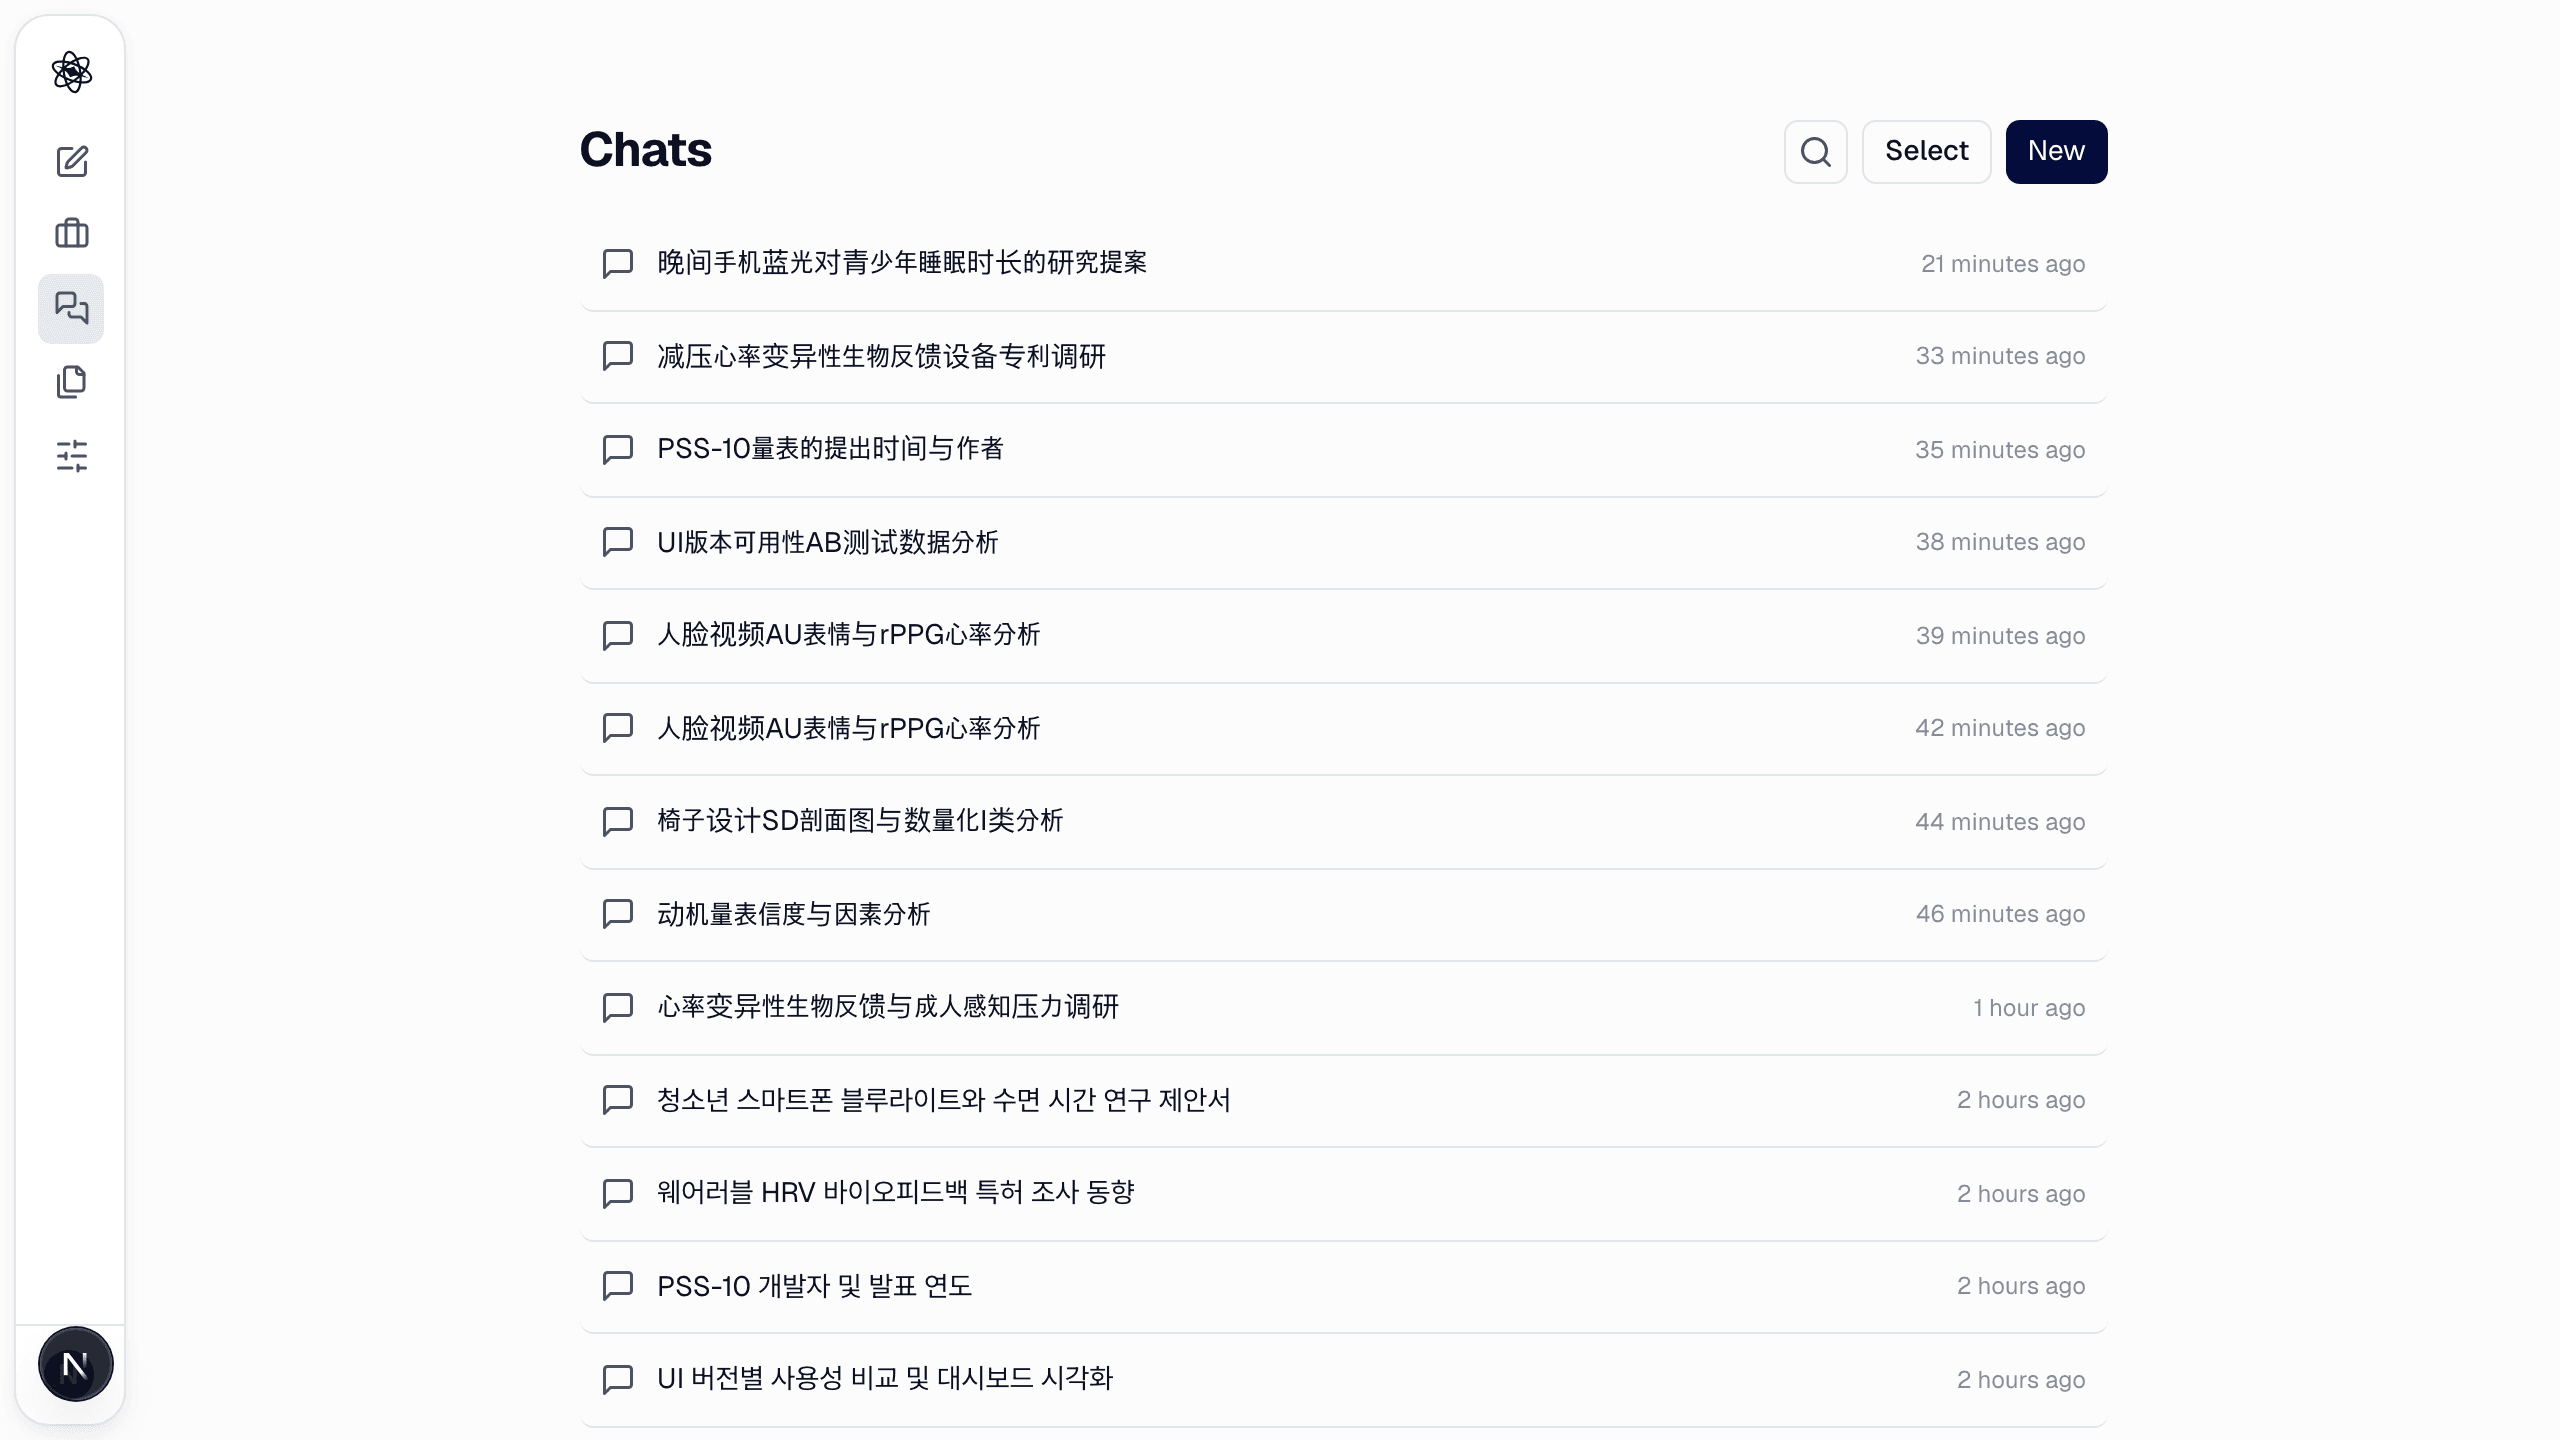The width and height of the screenshot is (2560, 1440).
Task: Click the New chat button
Action: click(x=2056, y=152)
